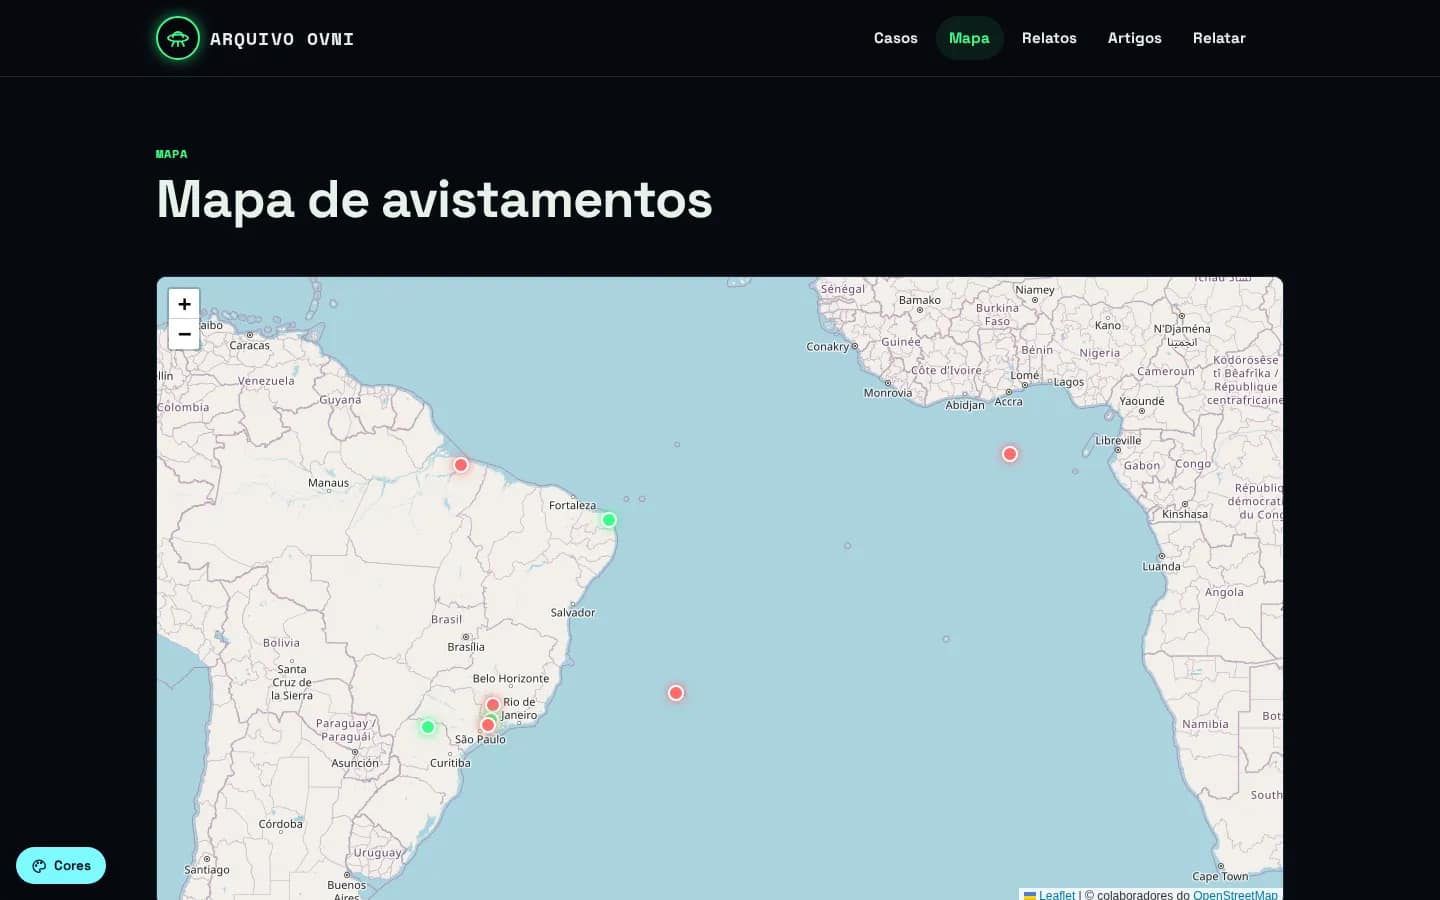
Task: Open the Relatar page
Action: tap(1219, 38)
